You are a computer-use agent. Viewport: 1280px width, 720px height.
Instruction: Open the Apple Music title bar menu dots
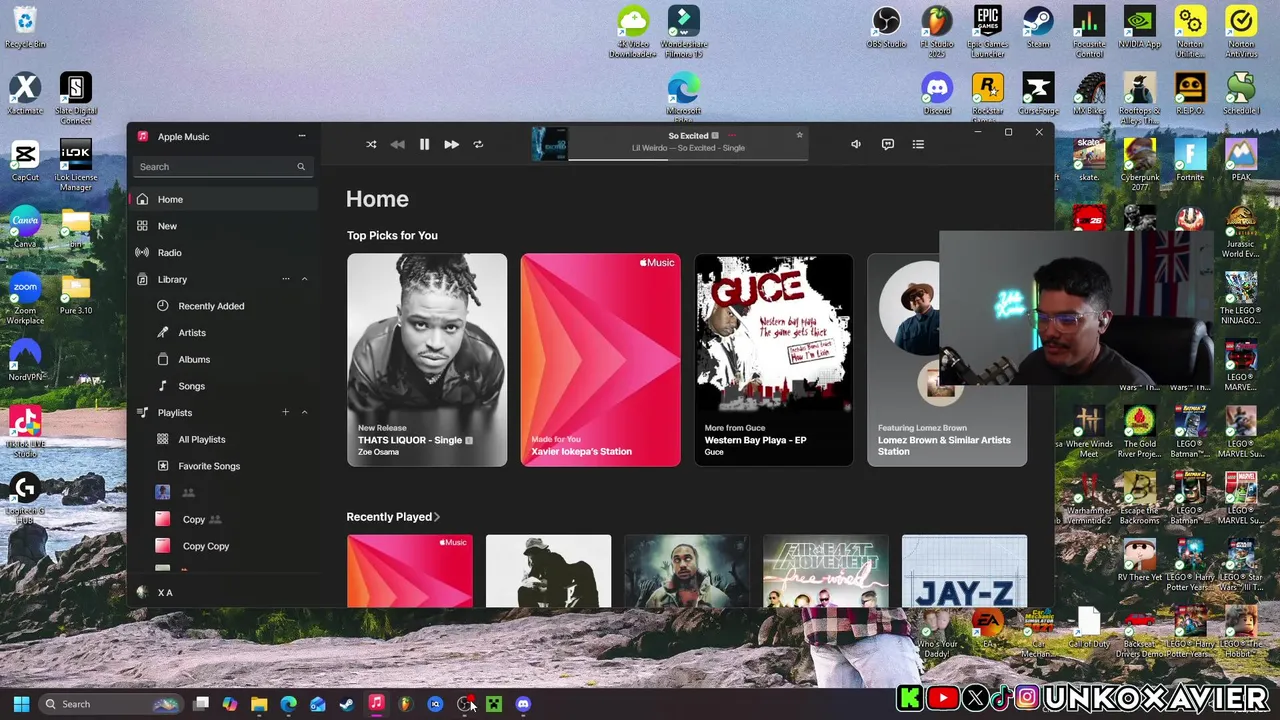pyautogui.click(x=302, y=136)
